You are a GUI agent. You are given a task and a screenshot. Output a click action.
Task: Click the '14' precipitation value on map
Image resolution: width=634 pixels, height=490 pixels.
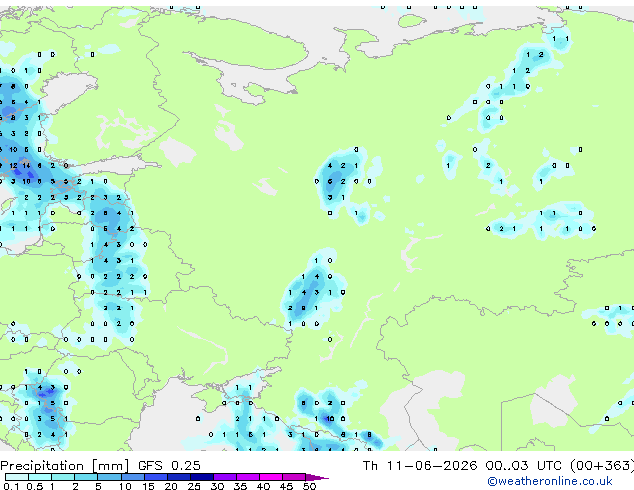coord(26,165)
